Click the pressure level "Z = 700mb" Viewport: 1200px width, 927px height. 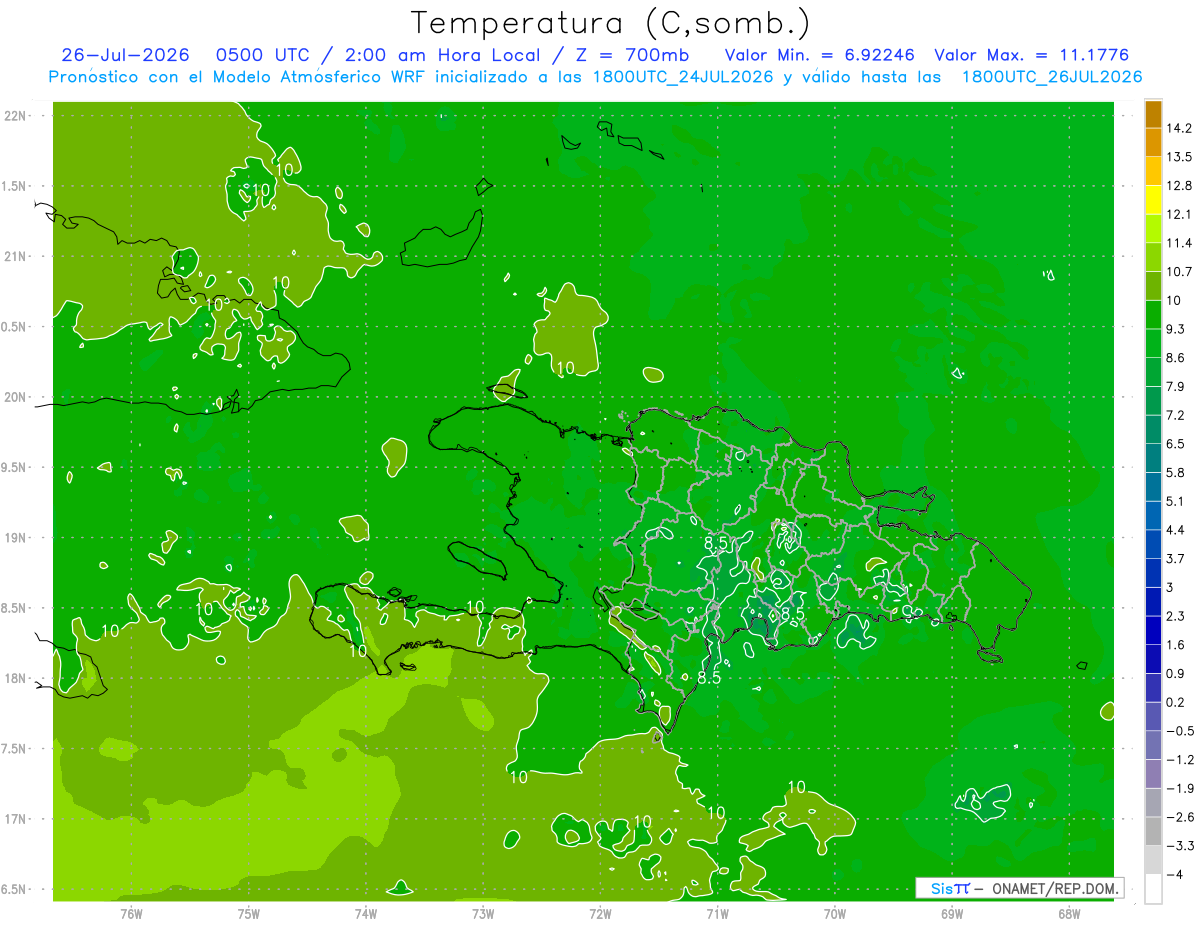coord(629,55)
